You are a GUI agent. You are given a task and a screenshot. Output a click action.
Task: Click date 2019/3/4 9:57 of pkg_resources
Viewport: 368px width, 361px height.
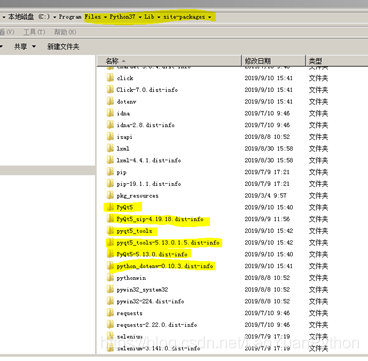tap(265, 196)
